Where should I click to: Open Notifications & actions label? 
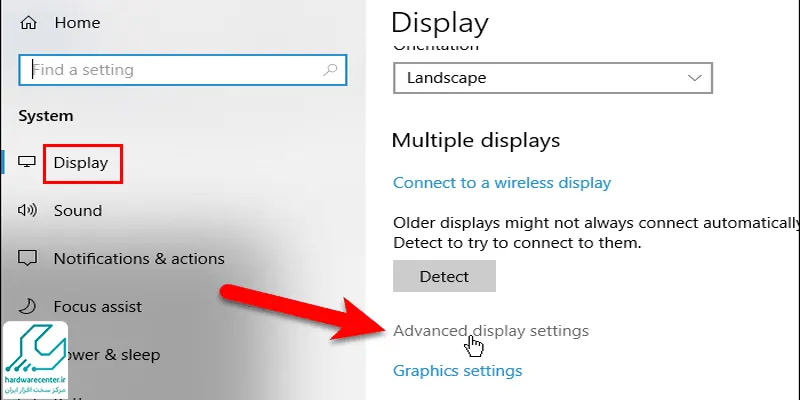click(x=139, y=259)
